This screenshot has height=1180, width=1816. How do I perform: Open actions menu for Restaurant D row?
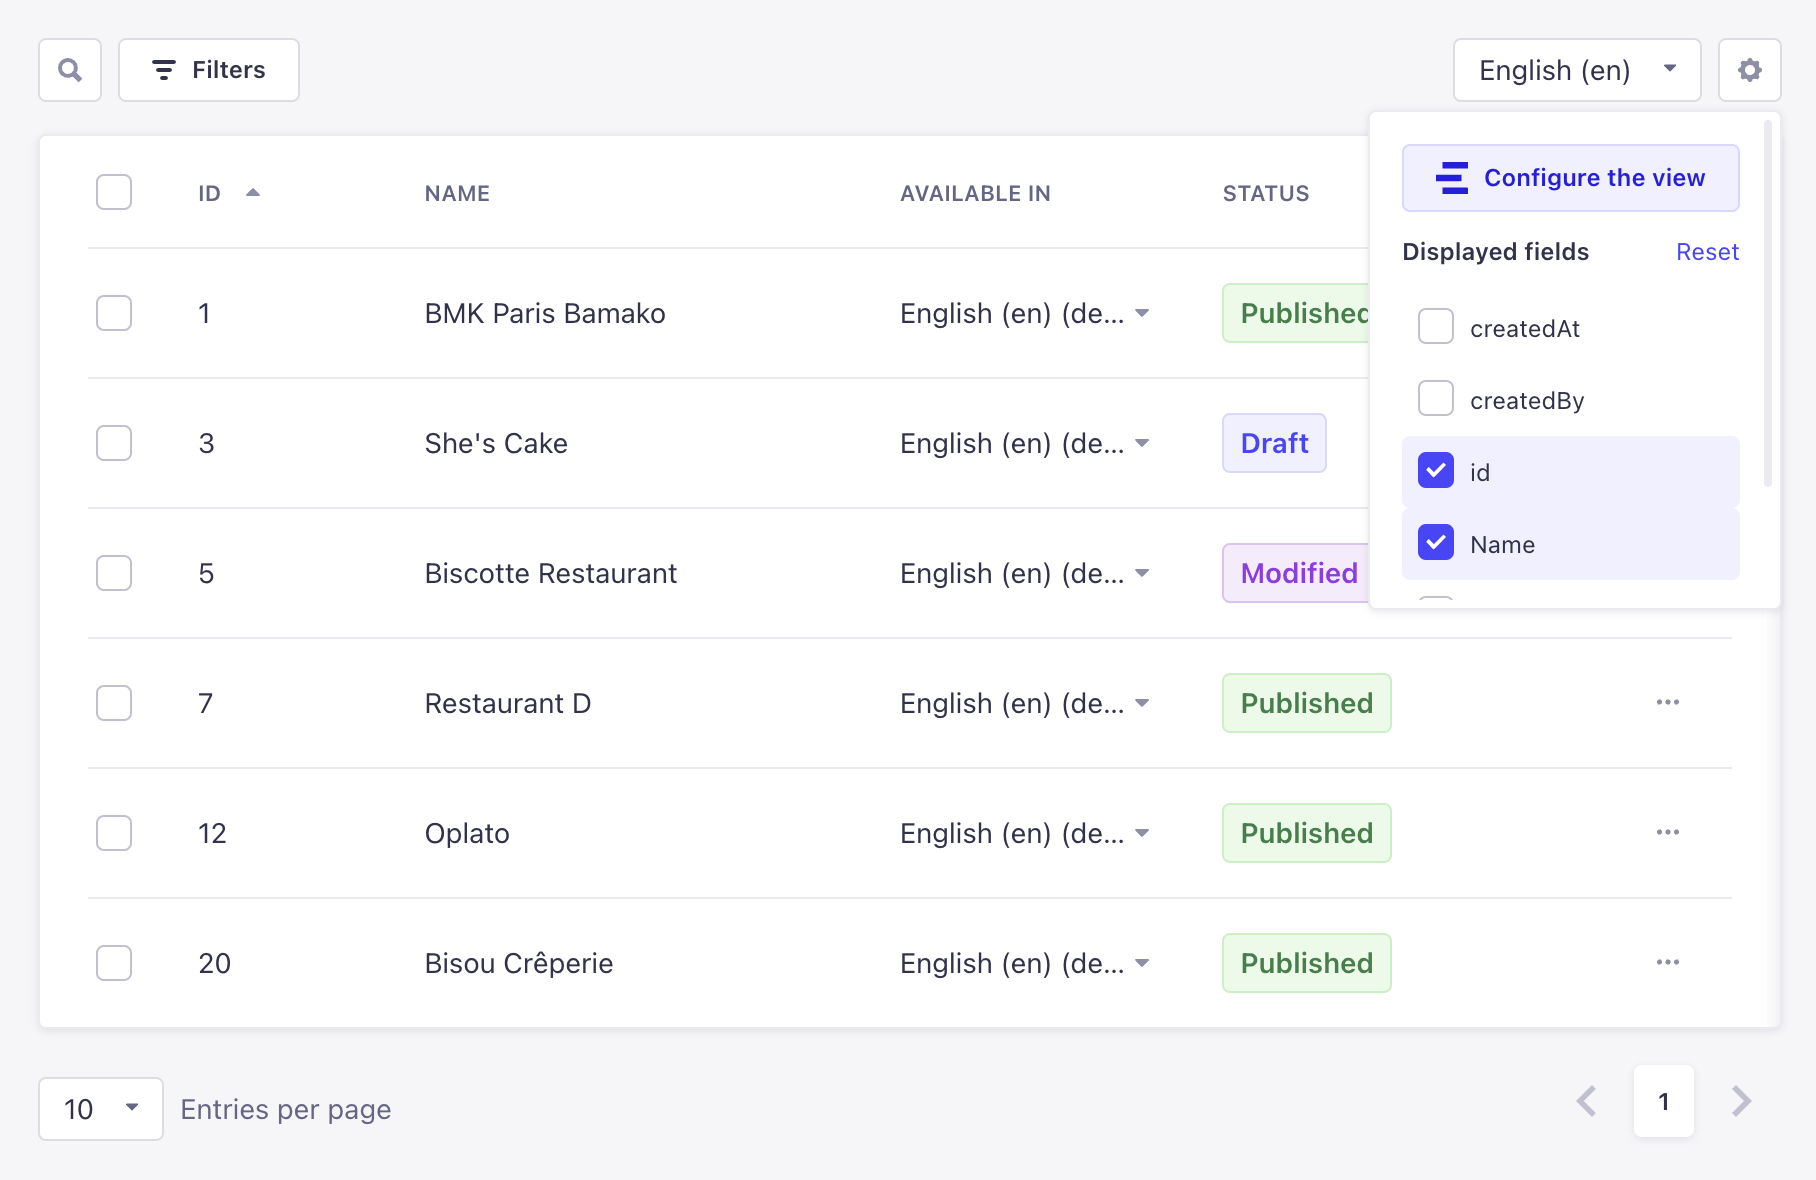(1666, 703)
